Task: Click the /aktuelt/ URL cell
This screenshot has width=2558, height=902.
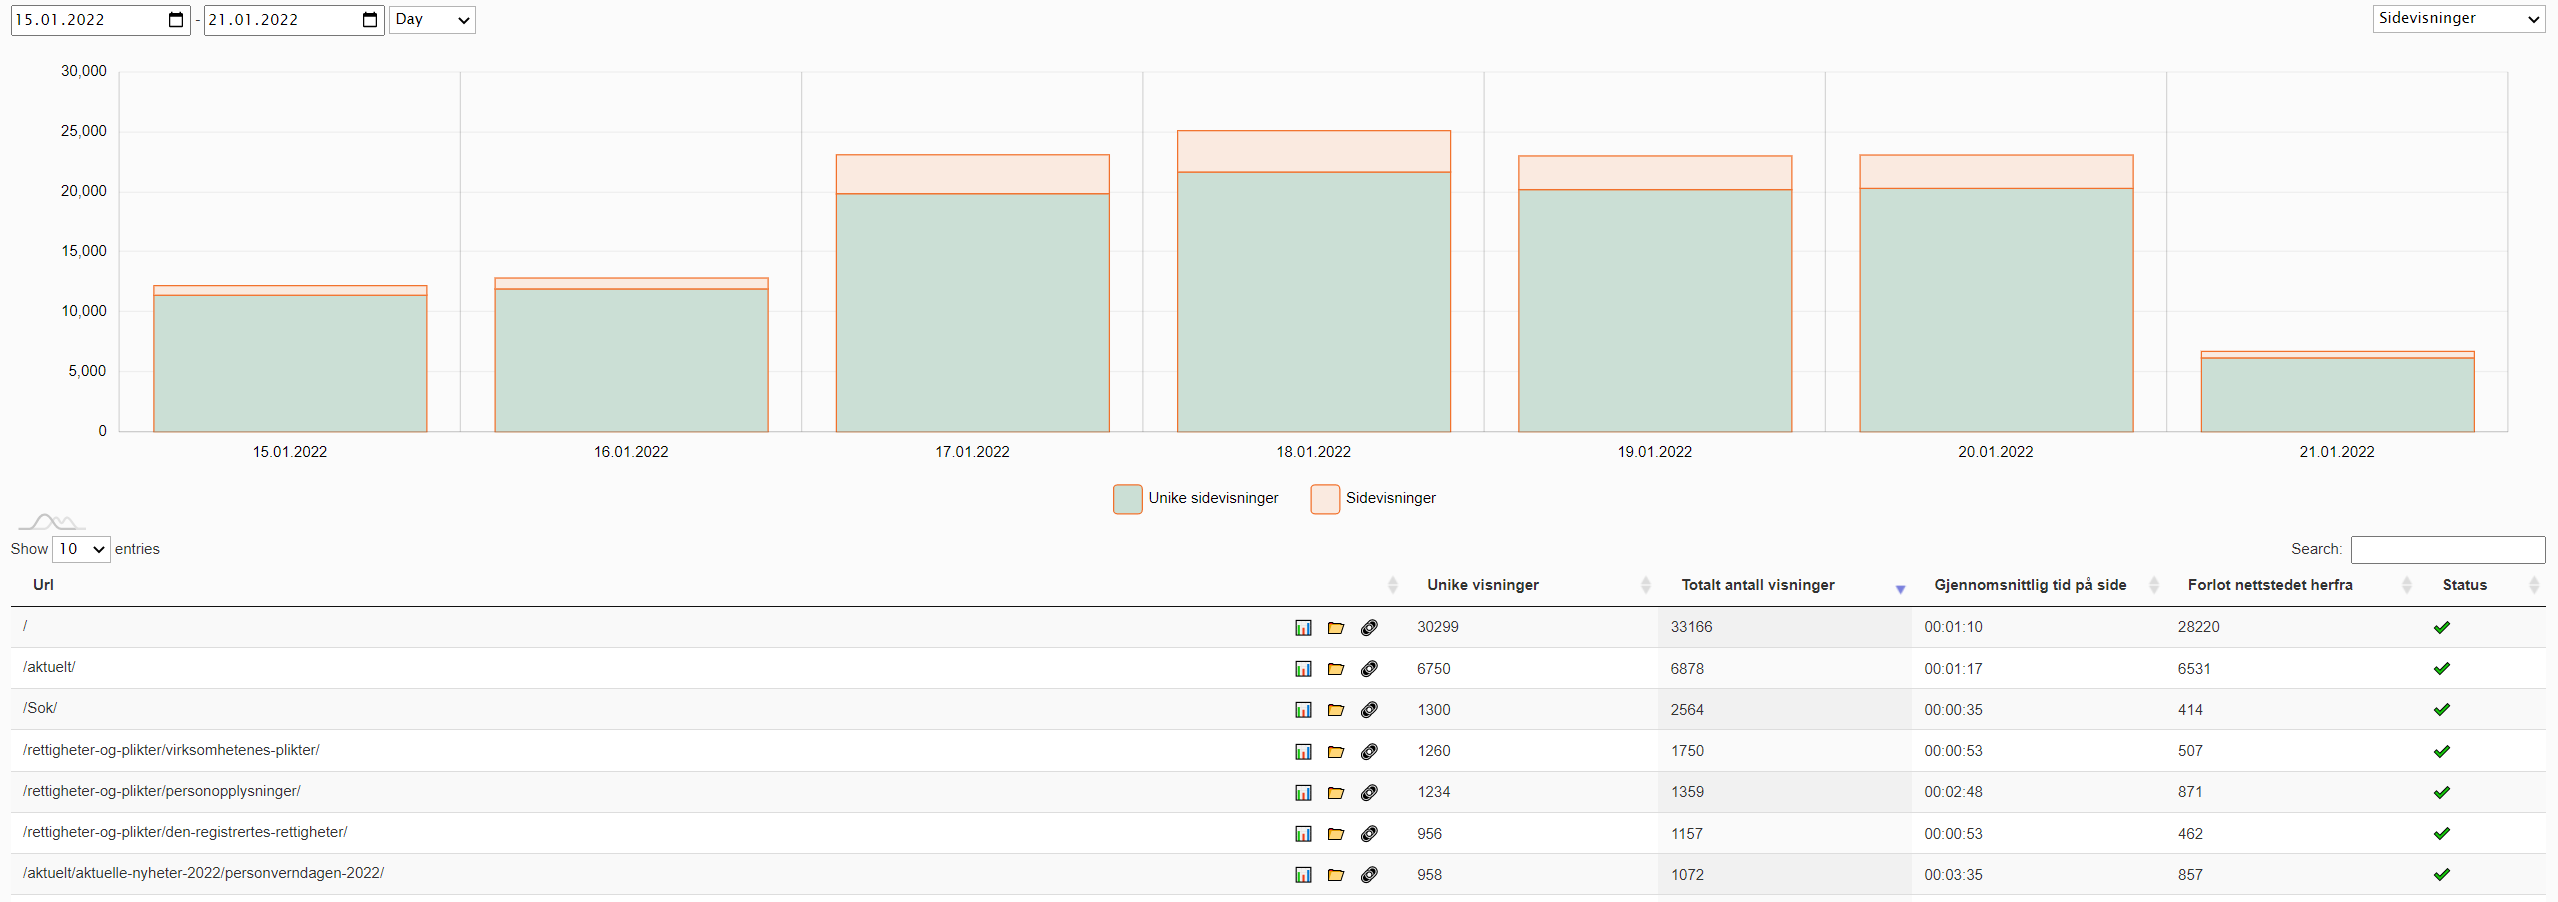Action: point(49,667)
